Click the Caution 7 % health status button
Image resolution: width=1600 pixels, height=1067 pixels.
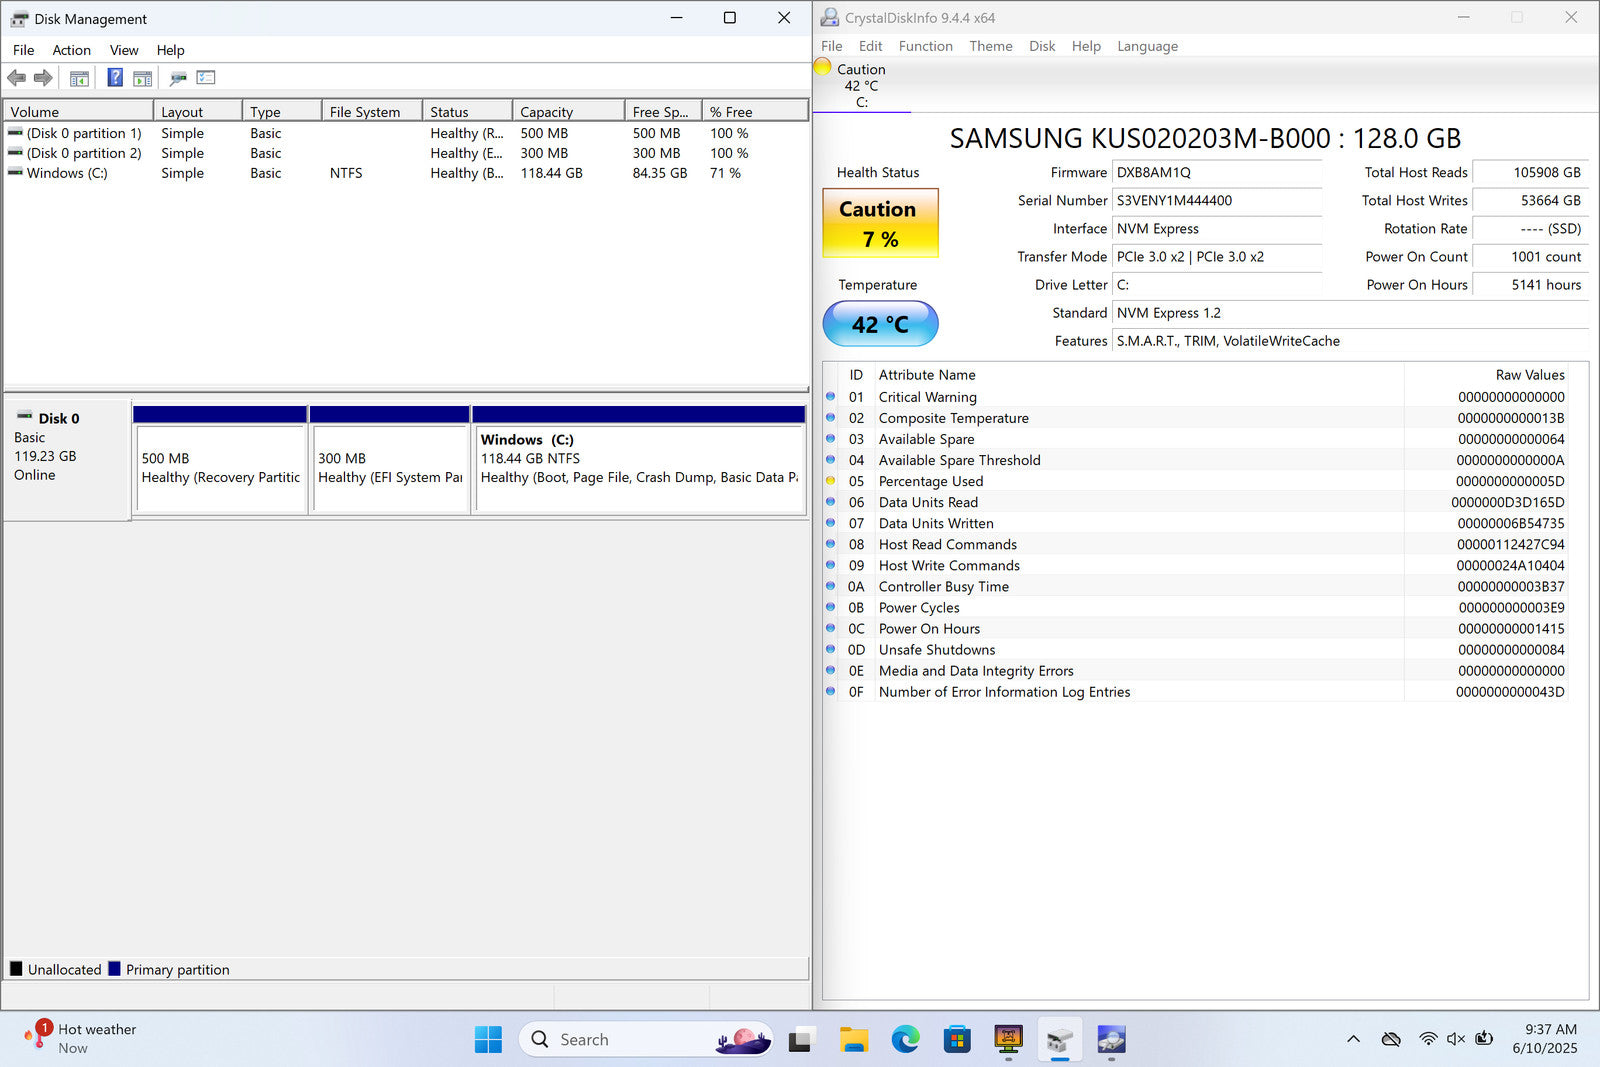click(880, 223)
